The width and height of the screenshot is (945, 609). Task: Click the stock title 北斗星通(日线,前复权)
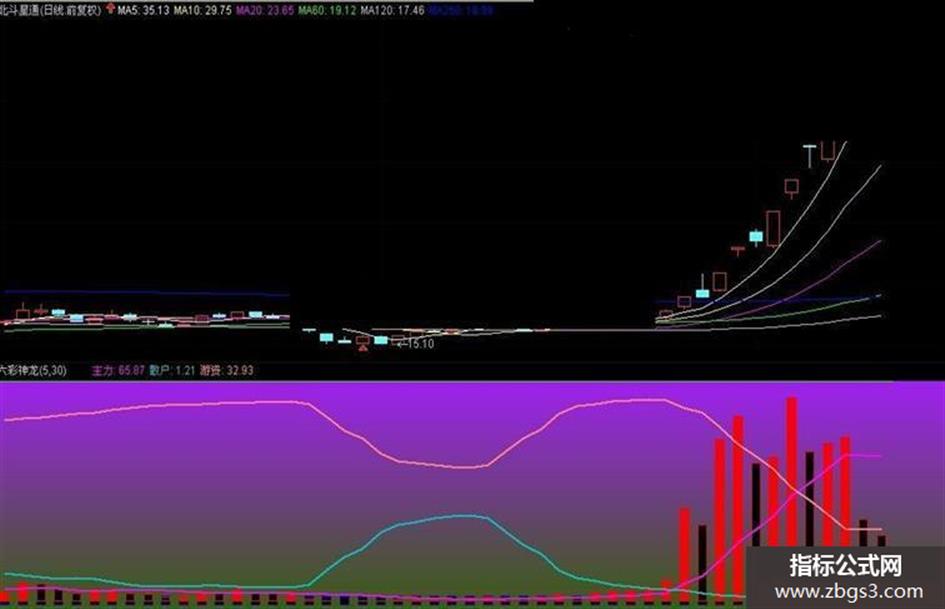(x=51, y=10)
